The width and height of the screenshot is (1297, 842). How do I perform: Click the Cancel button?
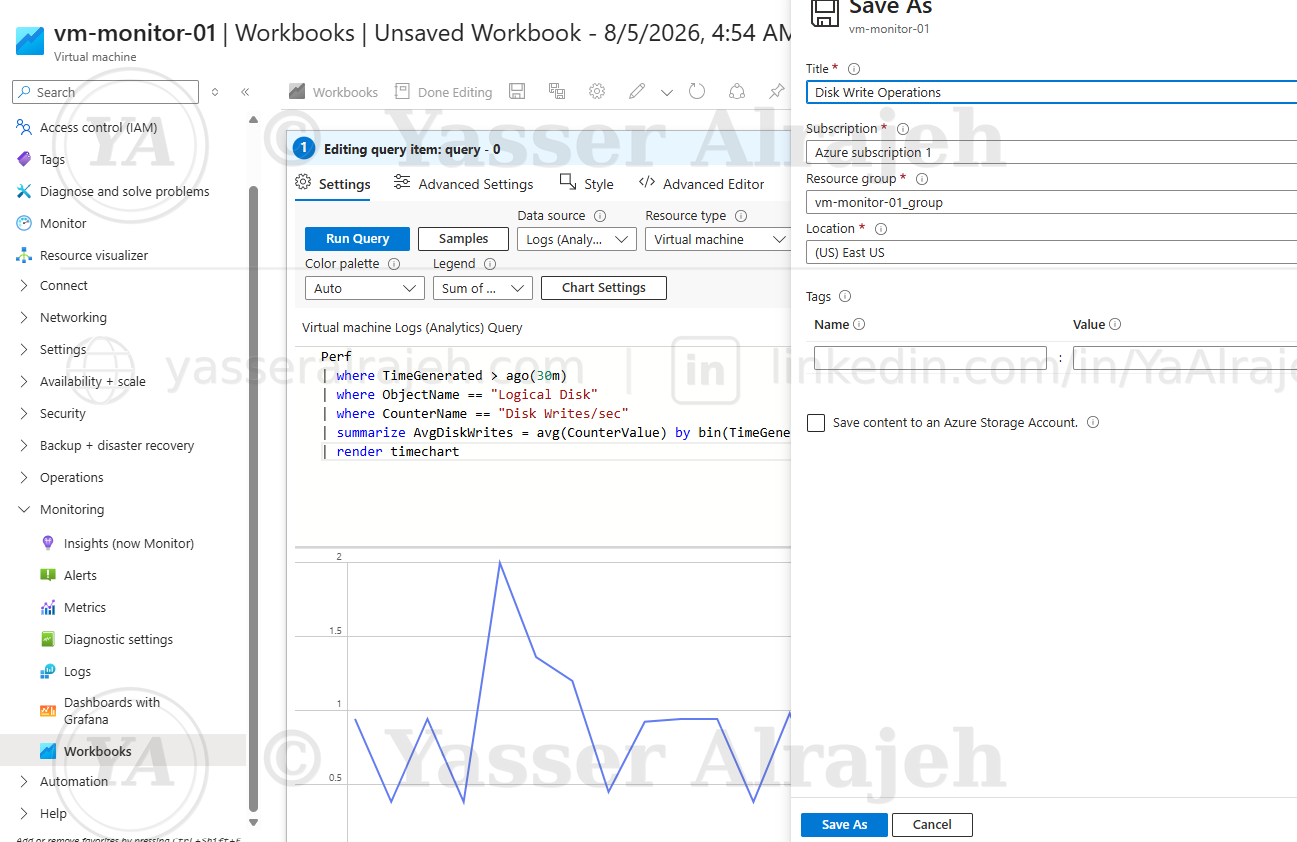point(932,825)
